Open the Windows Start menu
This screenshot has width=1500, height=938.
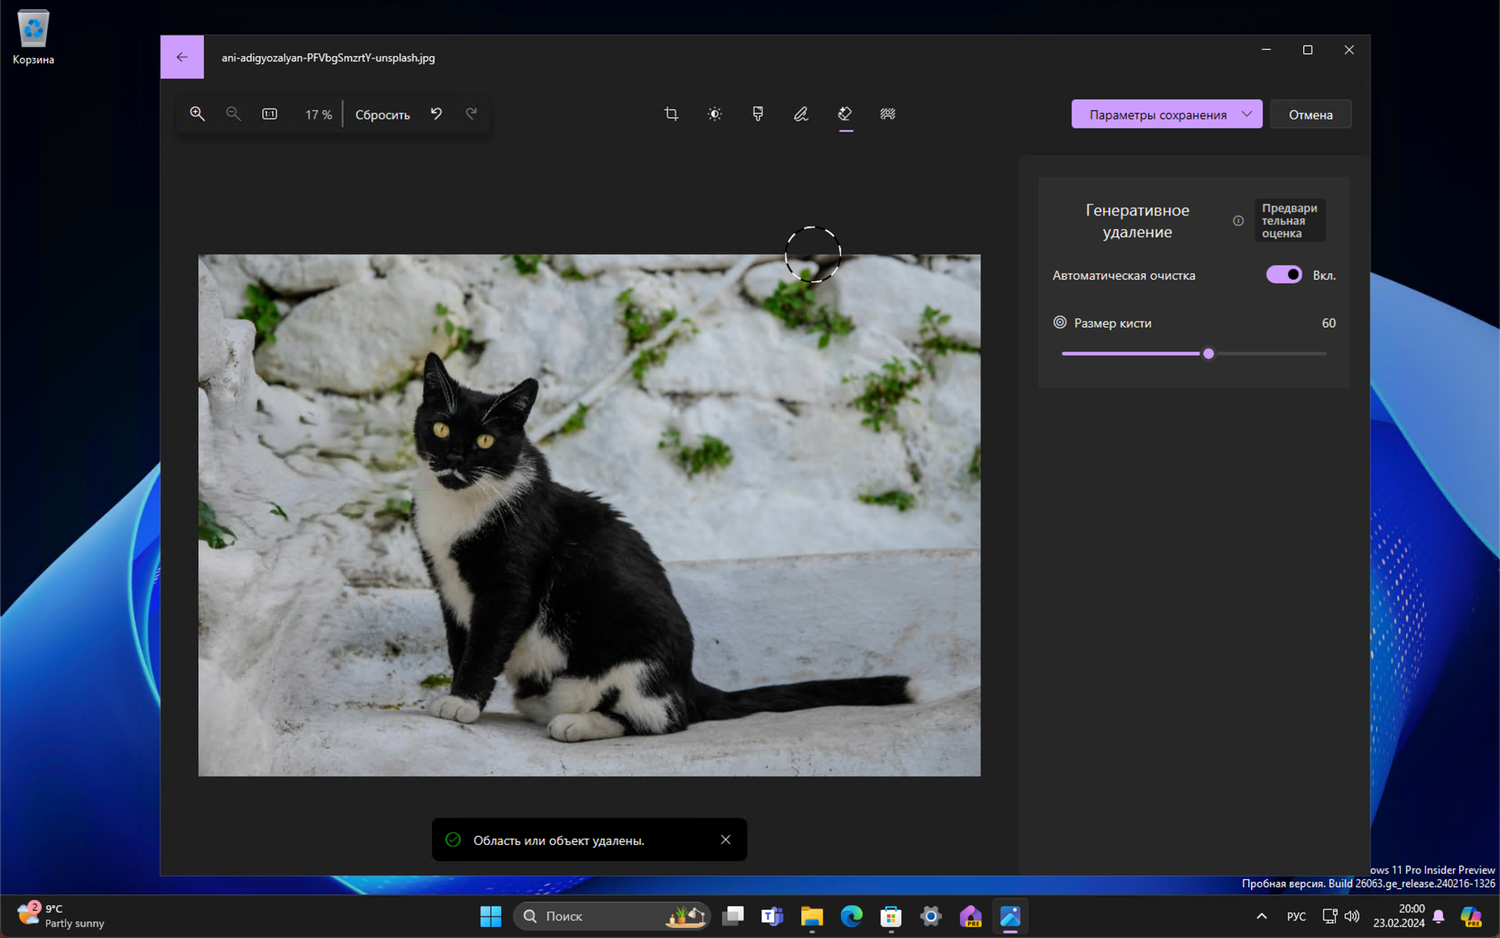pos(490,916)
